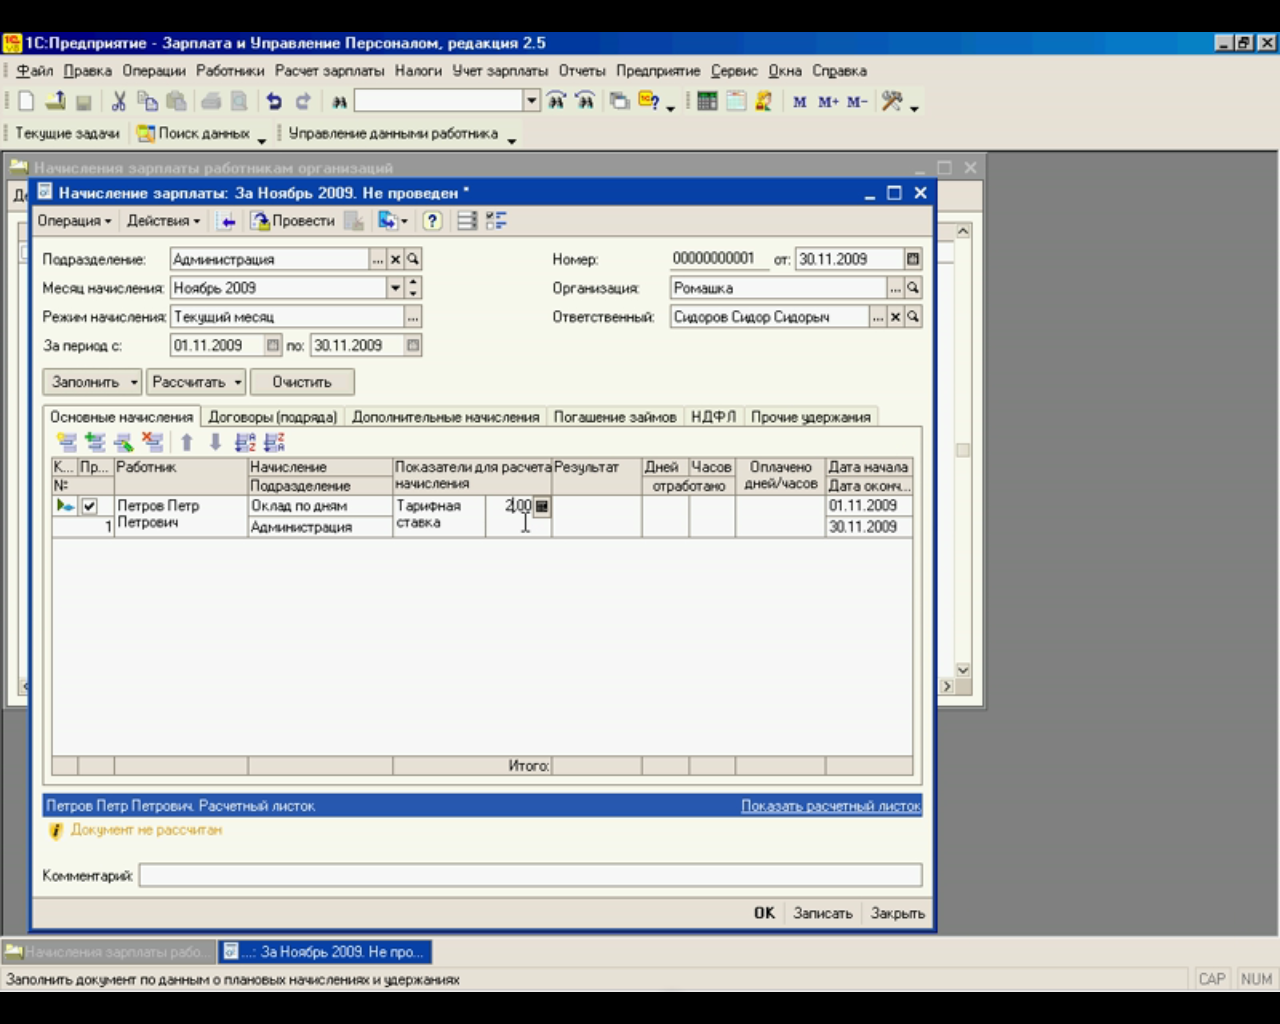This screenshot has height=1024, width=1280.
Task: Switch to Начисления зарплаты работникам window in taskbar
Action: tap(108, 952)
